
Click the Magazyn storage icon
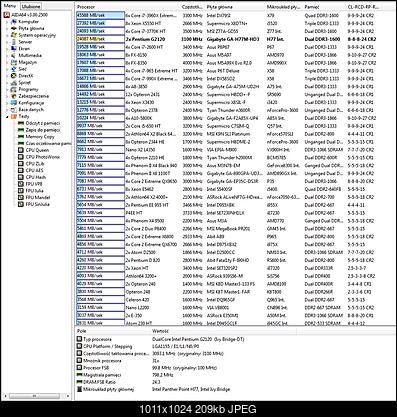coord(14,62)
